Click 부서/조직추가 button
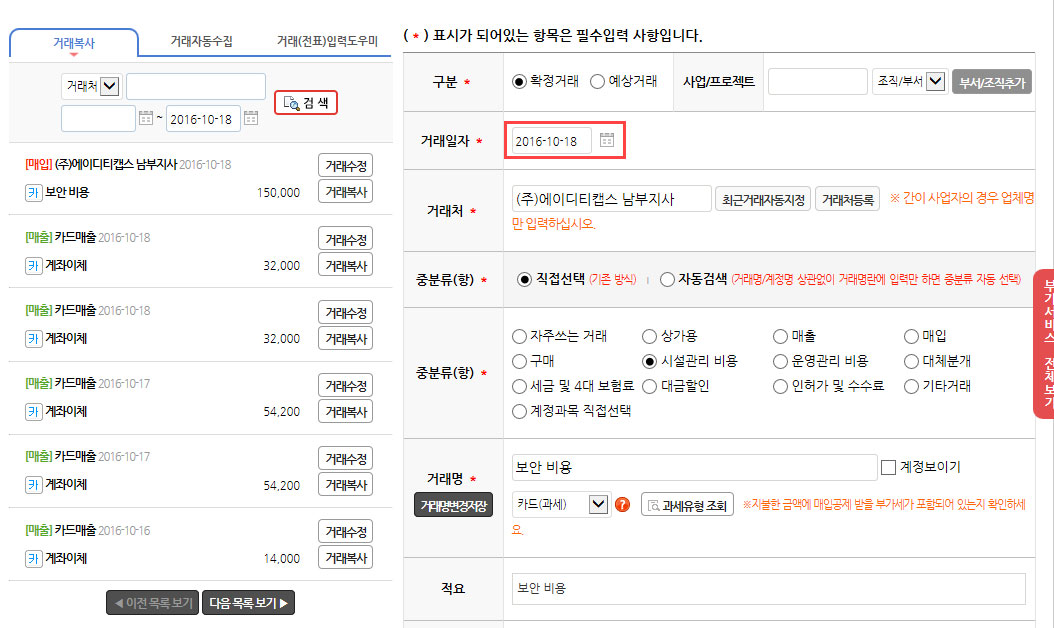The image size is (1054, 628). click(991, 82)
